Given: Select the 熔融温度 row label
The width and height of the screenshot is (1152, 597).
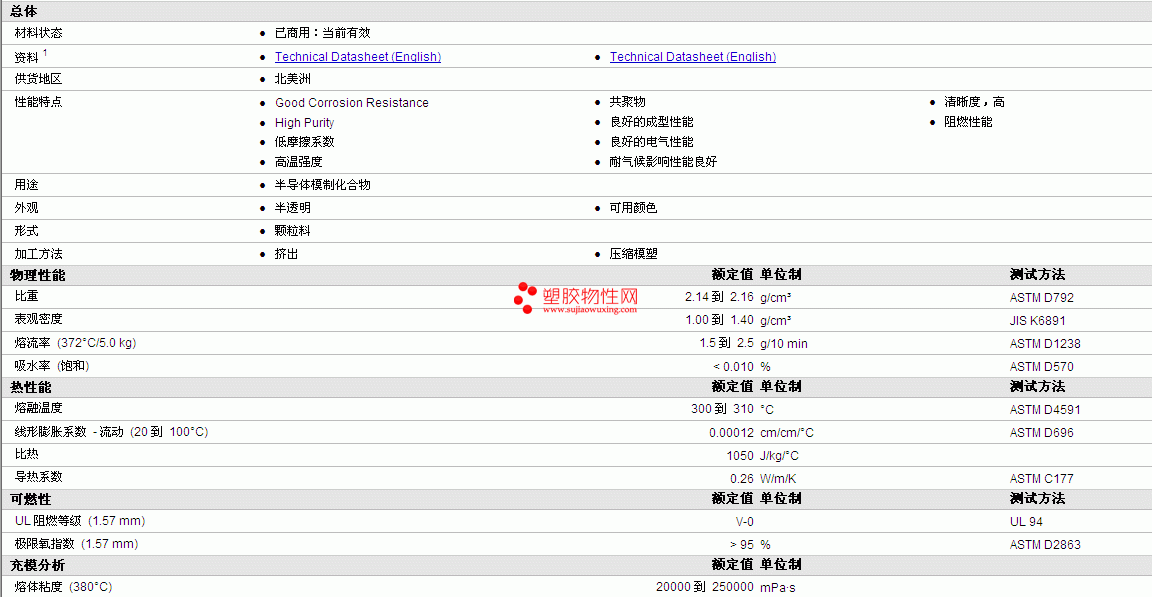Looking at the screenshot, I should [38, 408].
